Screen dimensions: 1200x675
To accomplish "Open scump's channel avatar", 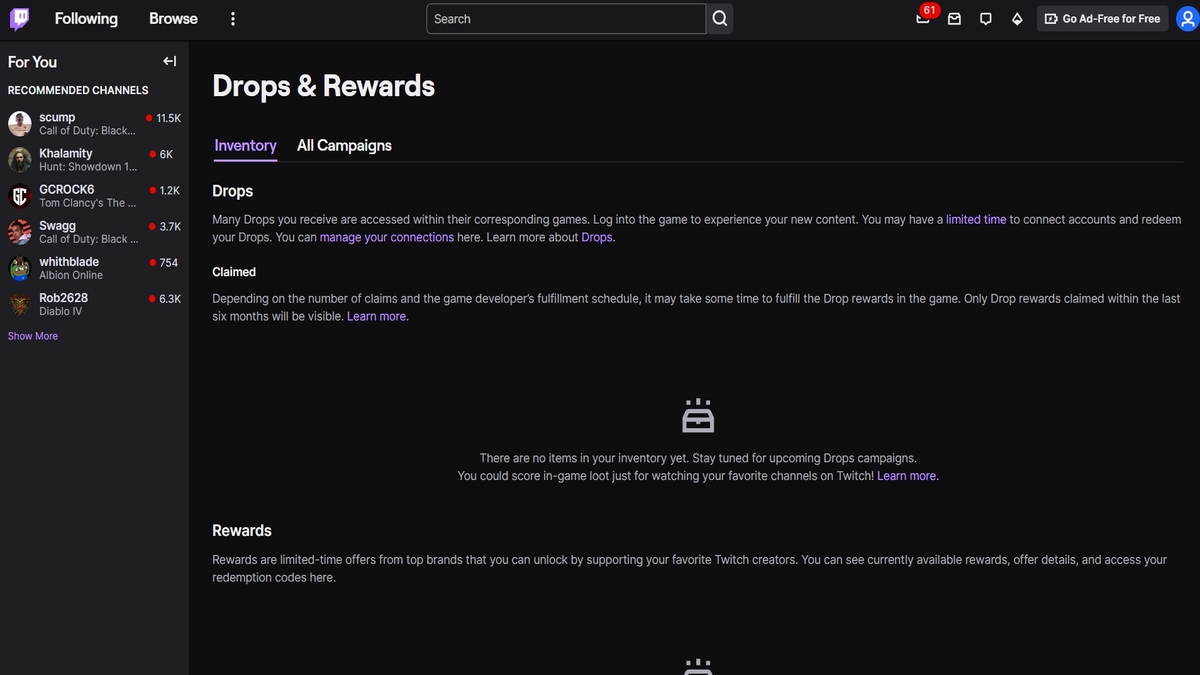I will pos(20,124).
